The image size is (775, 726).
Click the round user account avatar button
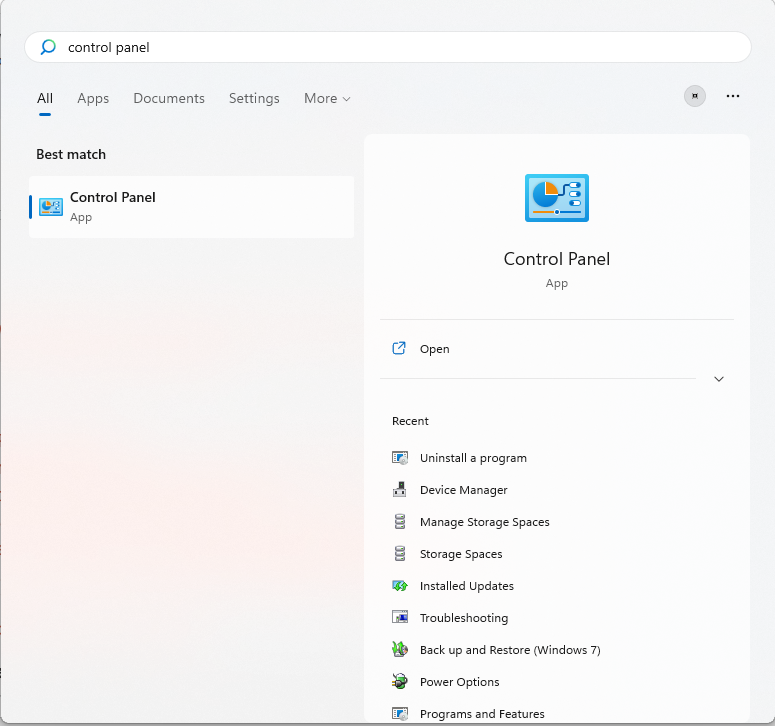694,96
